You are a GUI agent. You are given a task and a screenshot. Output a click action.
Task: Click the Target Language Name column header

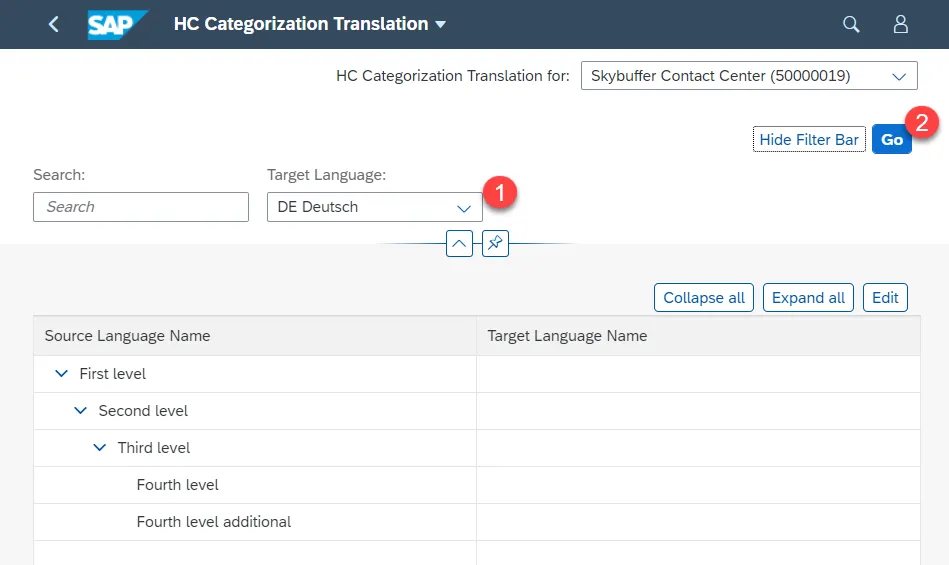(x=698, y=336)
